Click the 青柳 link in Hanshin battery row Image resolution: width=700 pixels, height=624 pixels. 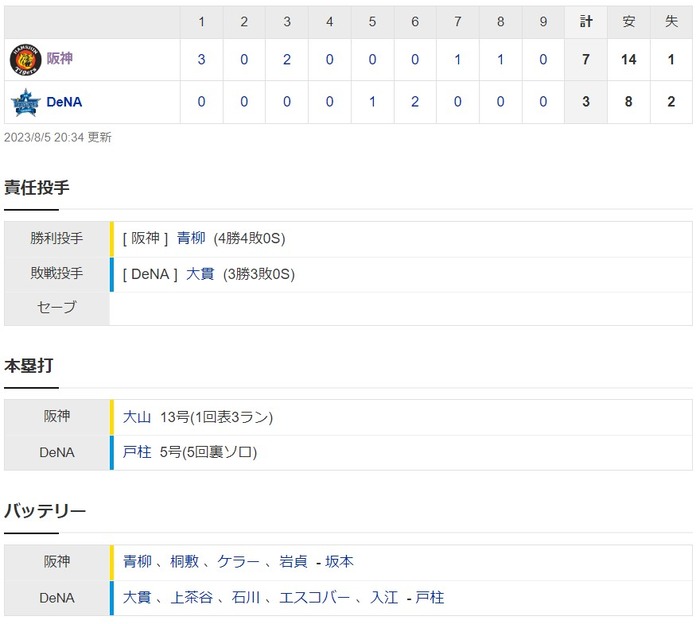(x=137, y=562)
